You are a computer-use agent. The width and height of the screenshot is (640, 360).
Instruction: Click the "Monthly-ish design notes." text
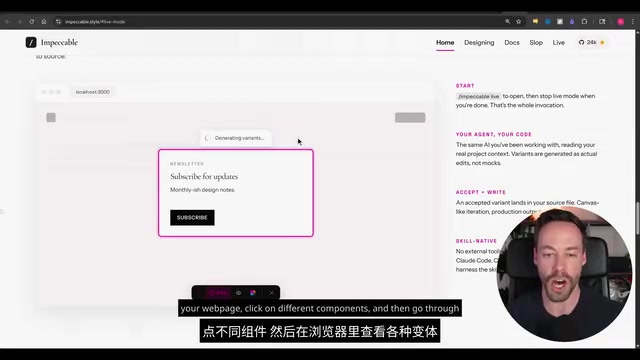click(x=202, y=190)
